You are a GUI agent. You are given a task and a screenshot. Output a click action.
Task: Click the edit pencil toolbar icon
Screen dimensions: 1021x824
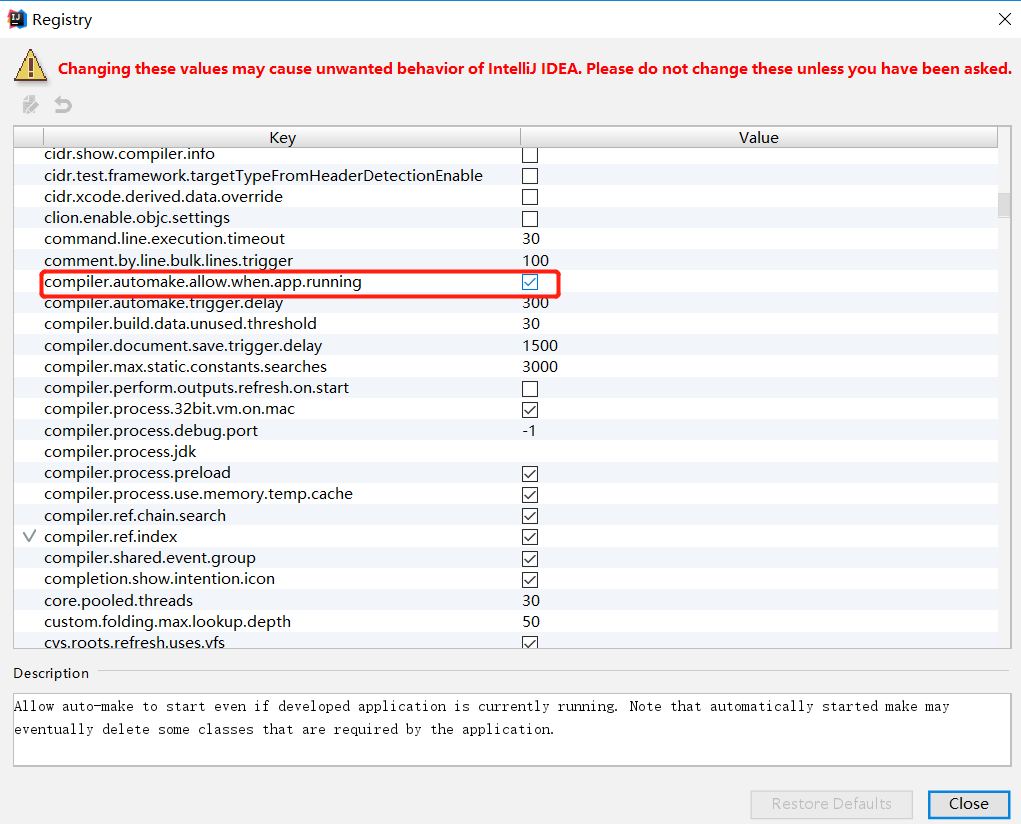30,104
